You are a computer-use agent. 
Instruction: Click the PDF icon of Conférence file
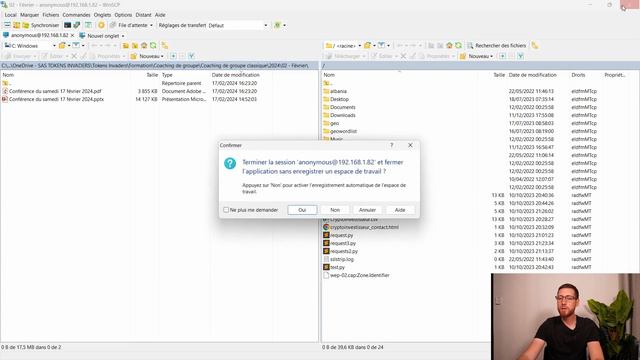[5, 91]
